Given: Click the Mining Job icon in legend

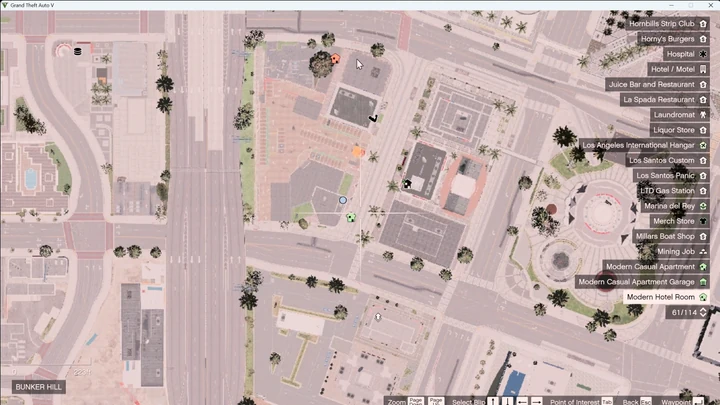Looking at the screenshot, I should pos(703,252).
